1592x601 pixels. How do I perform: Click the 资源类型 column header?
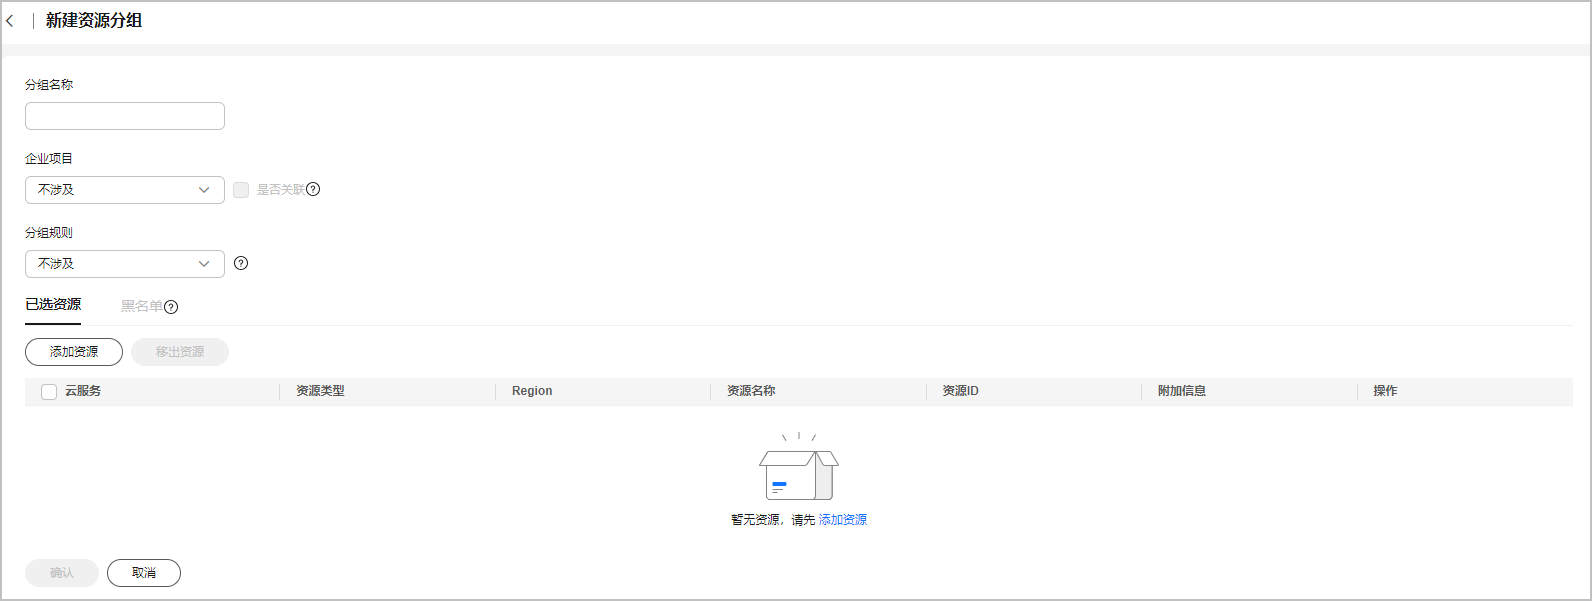pos(320,391)
